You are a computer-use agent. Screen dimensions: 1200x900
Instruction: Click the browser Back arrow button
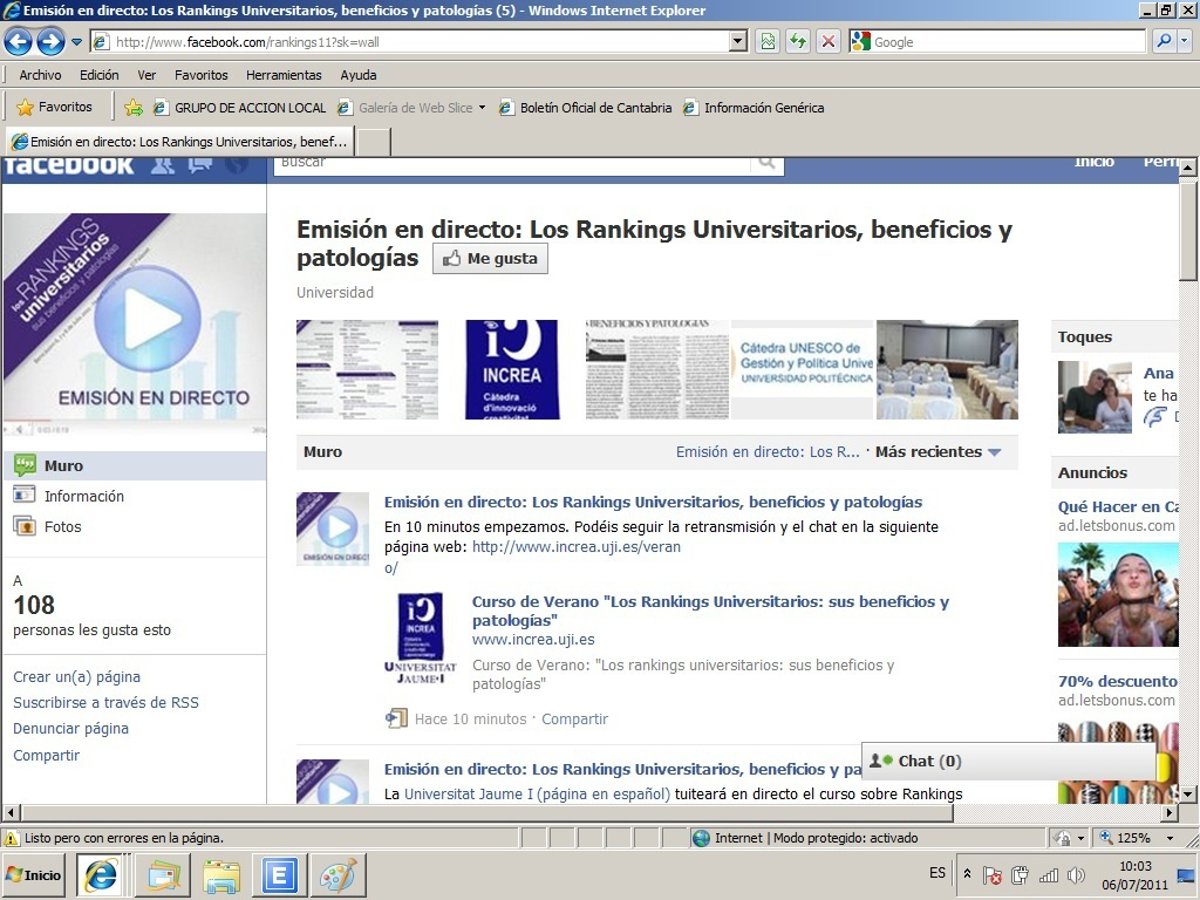[18, 42]
